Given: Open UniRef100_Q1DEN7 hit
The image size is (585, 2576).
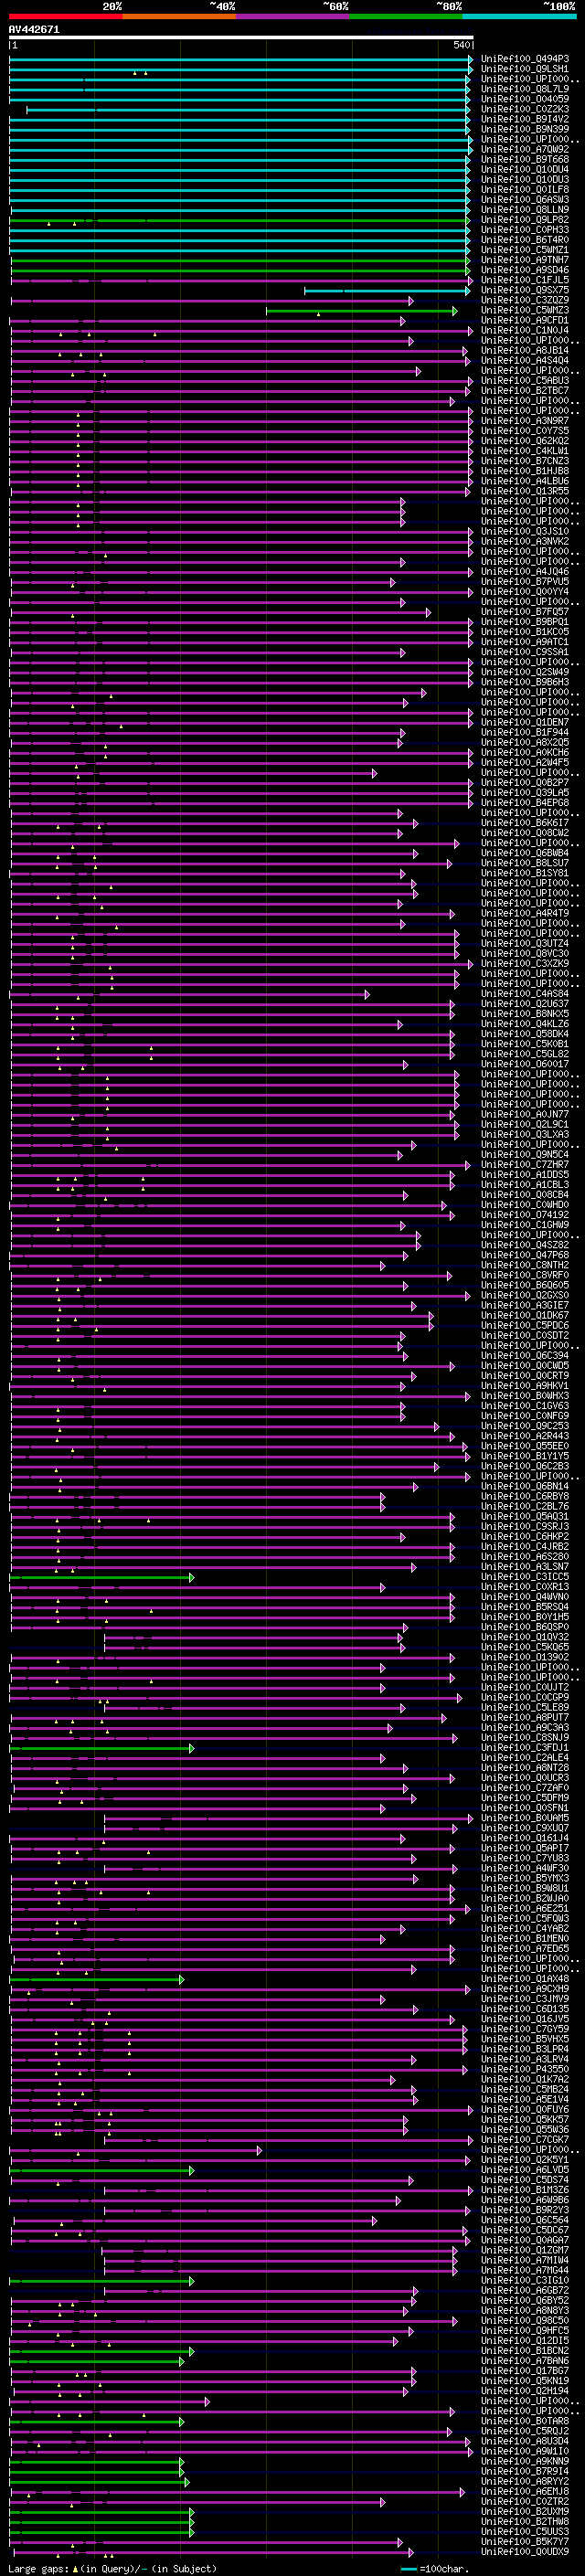Looking at the screenshot, I should coord(525,722).
